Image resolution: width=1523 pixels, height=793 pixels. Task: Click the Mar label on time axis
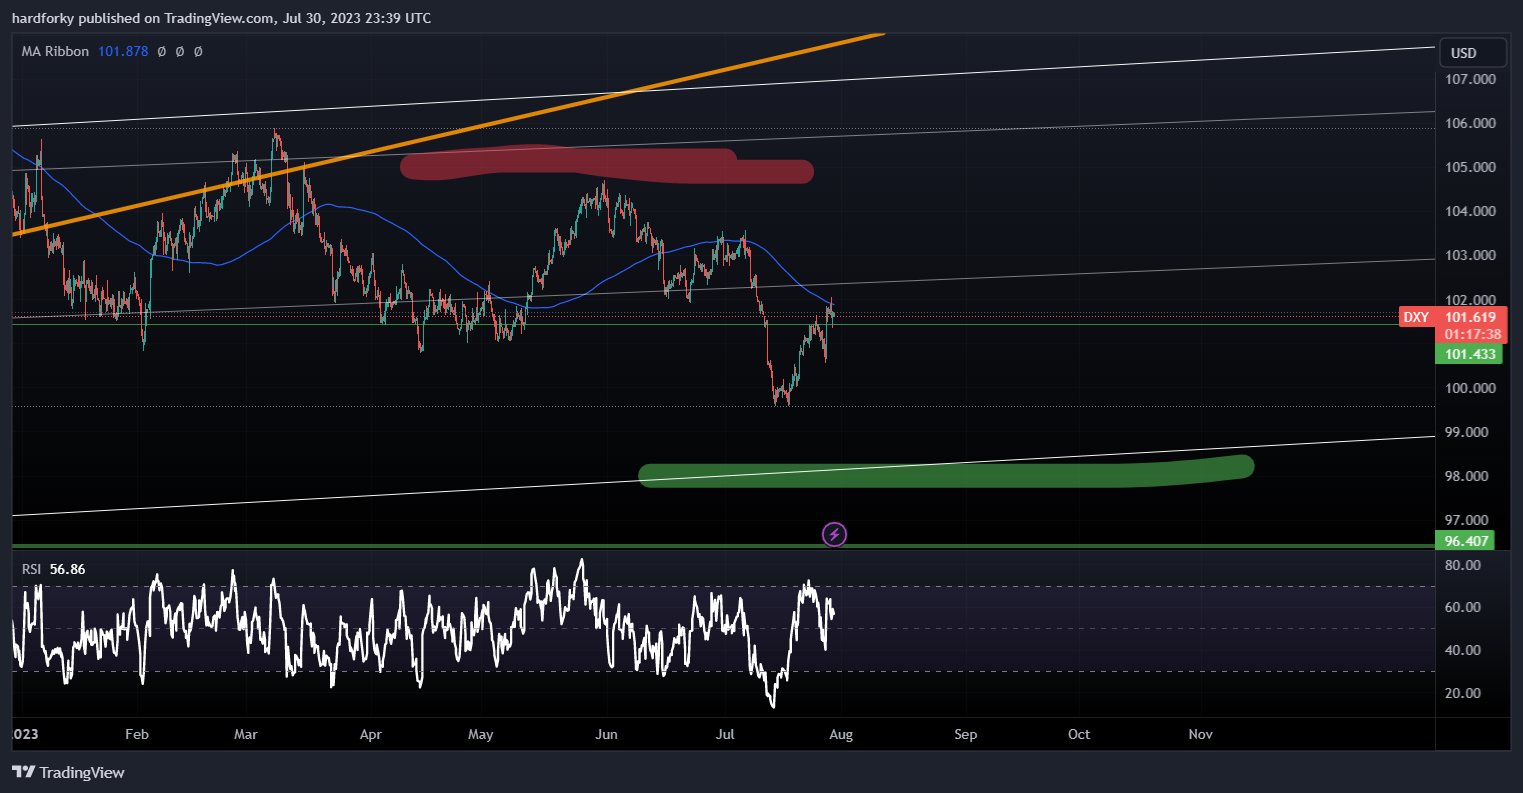pos(246,734)
